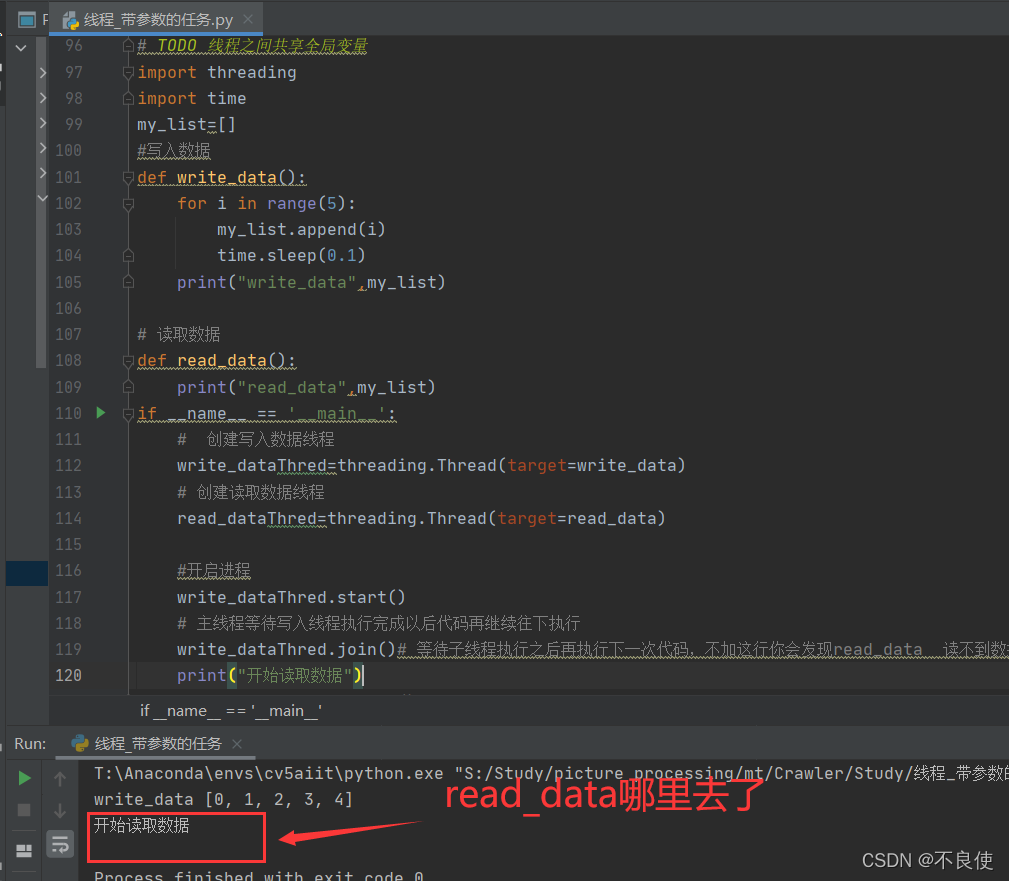
Task: Expand the project tree arrow beside line 99
Action: pyautogui.click(x=42, y=122)
